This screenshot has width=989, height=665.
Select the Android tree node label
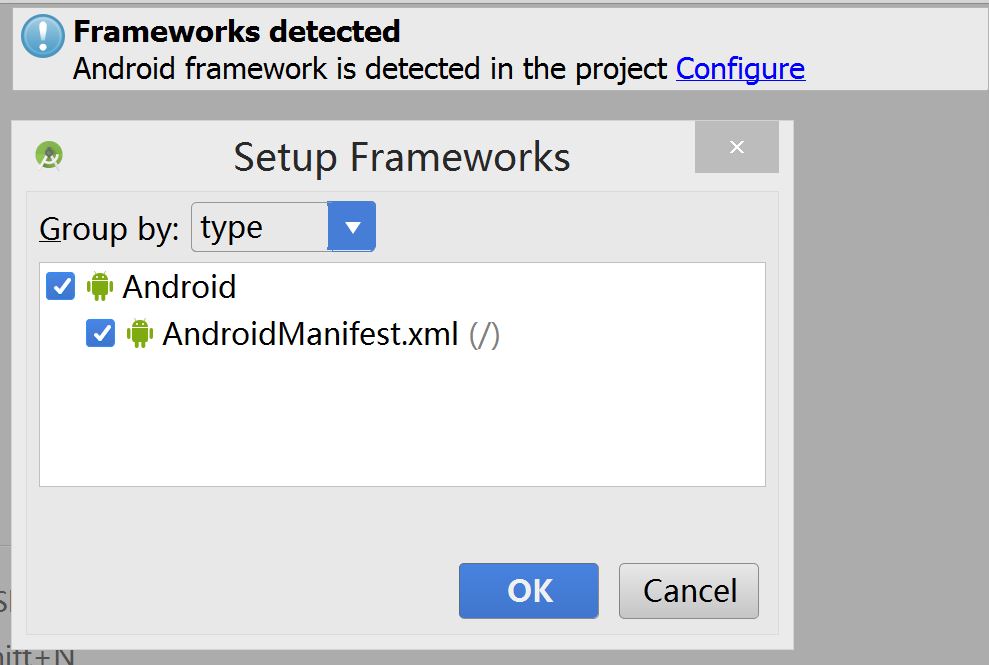click(179, 287)
